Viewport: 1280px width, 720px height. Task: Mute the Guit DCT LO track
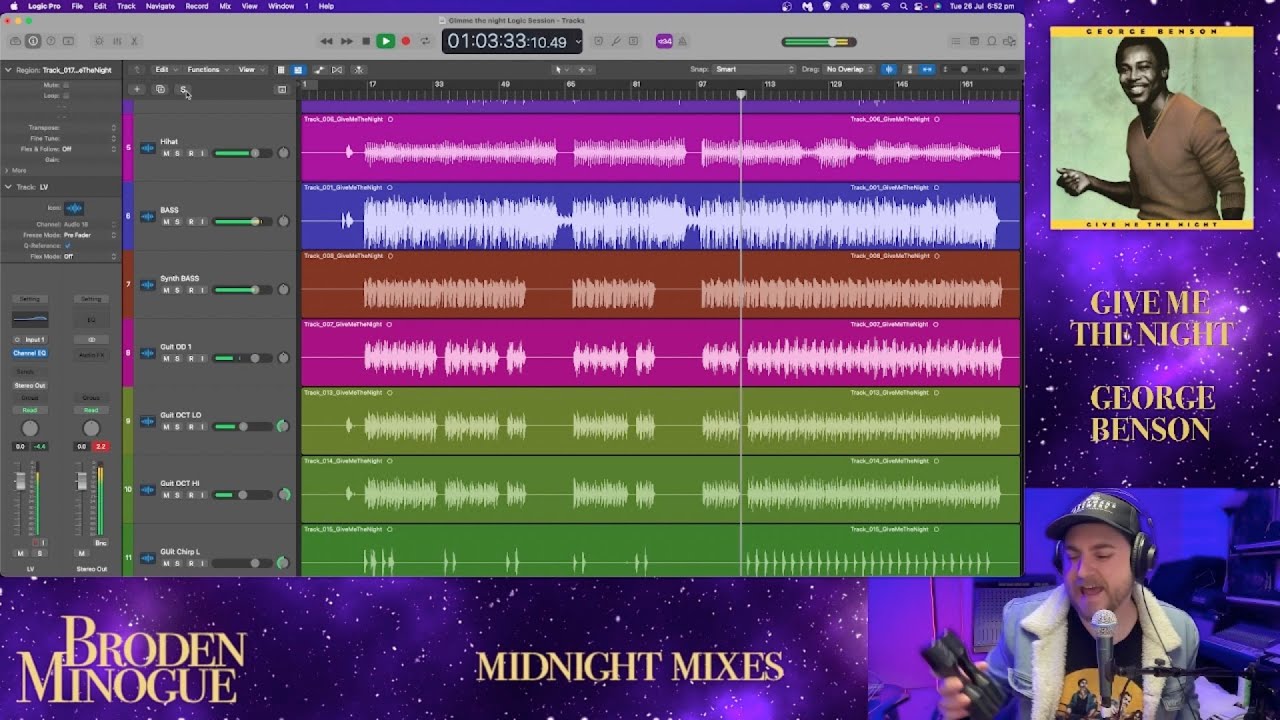[166, 427]
